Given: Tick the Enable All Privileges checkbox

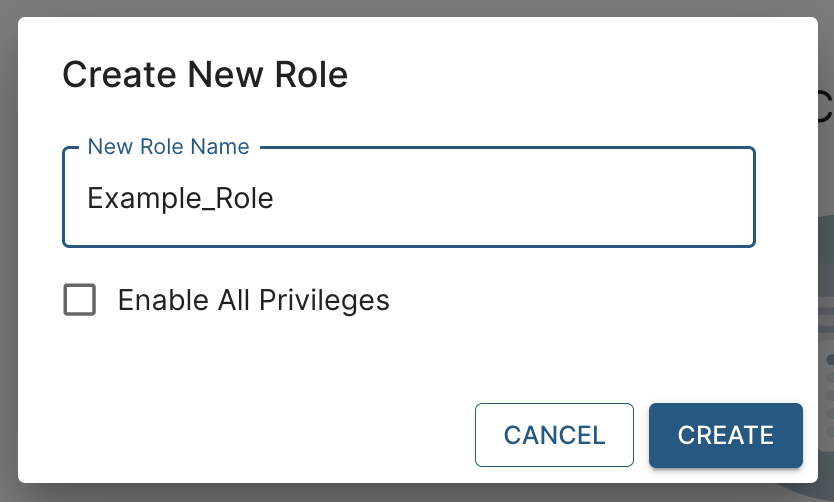Looking at the screenshot, I should (80, 300).
